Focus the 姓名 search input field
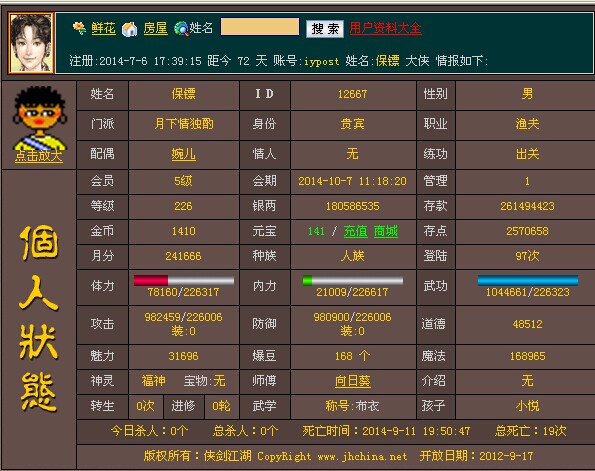 click(x=260, y=27)
